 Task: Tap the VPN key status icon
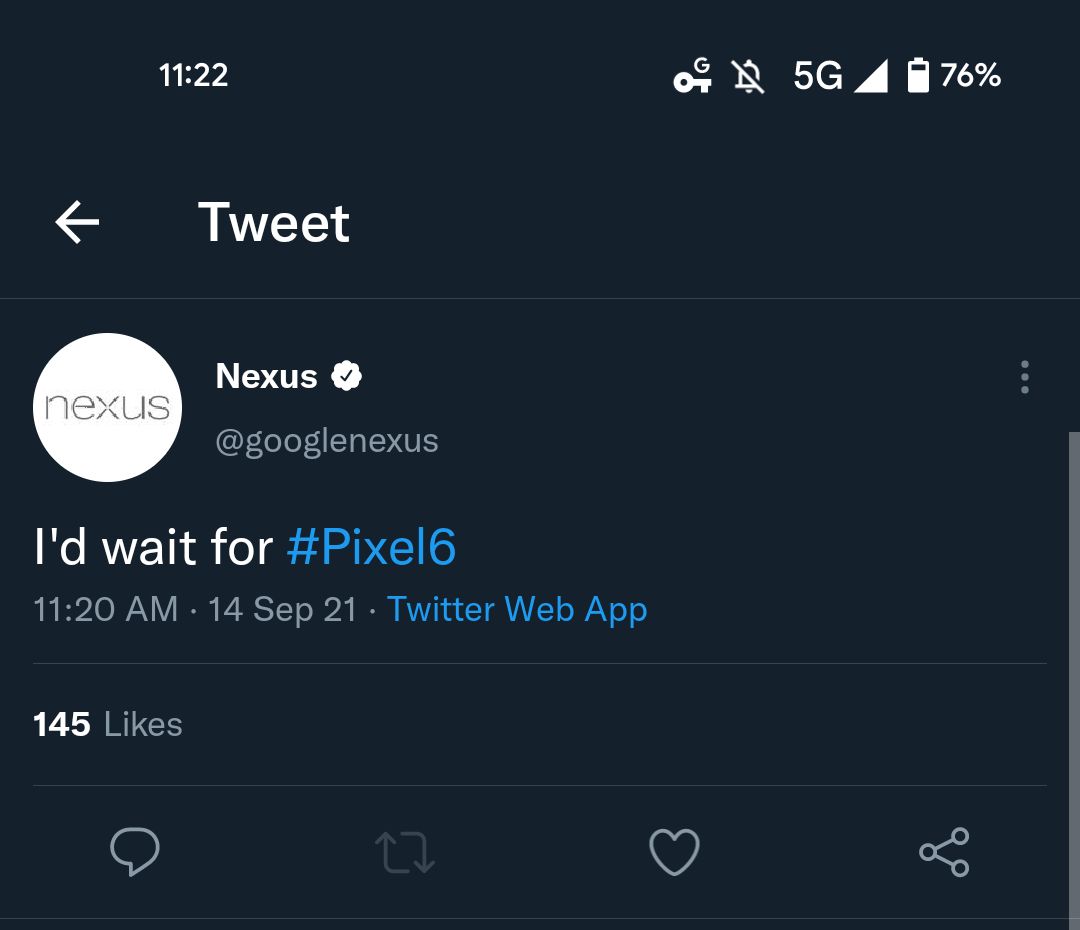(692, 76)
